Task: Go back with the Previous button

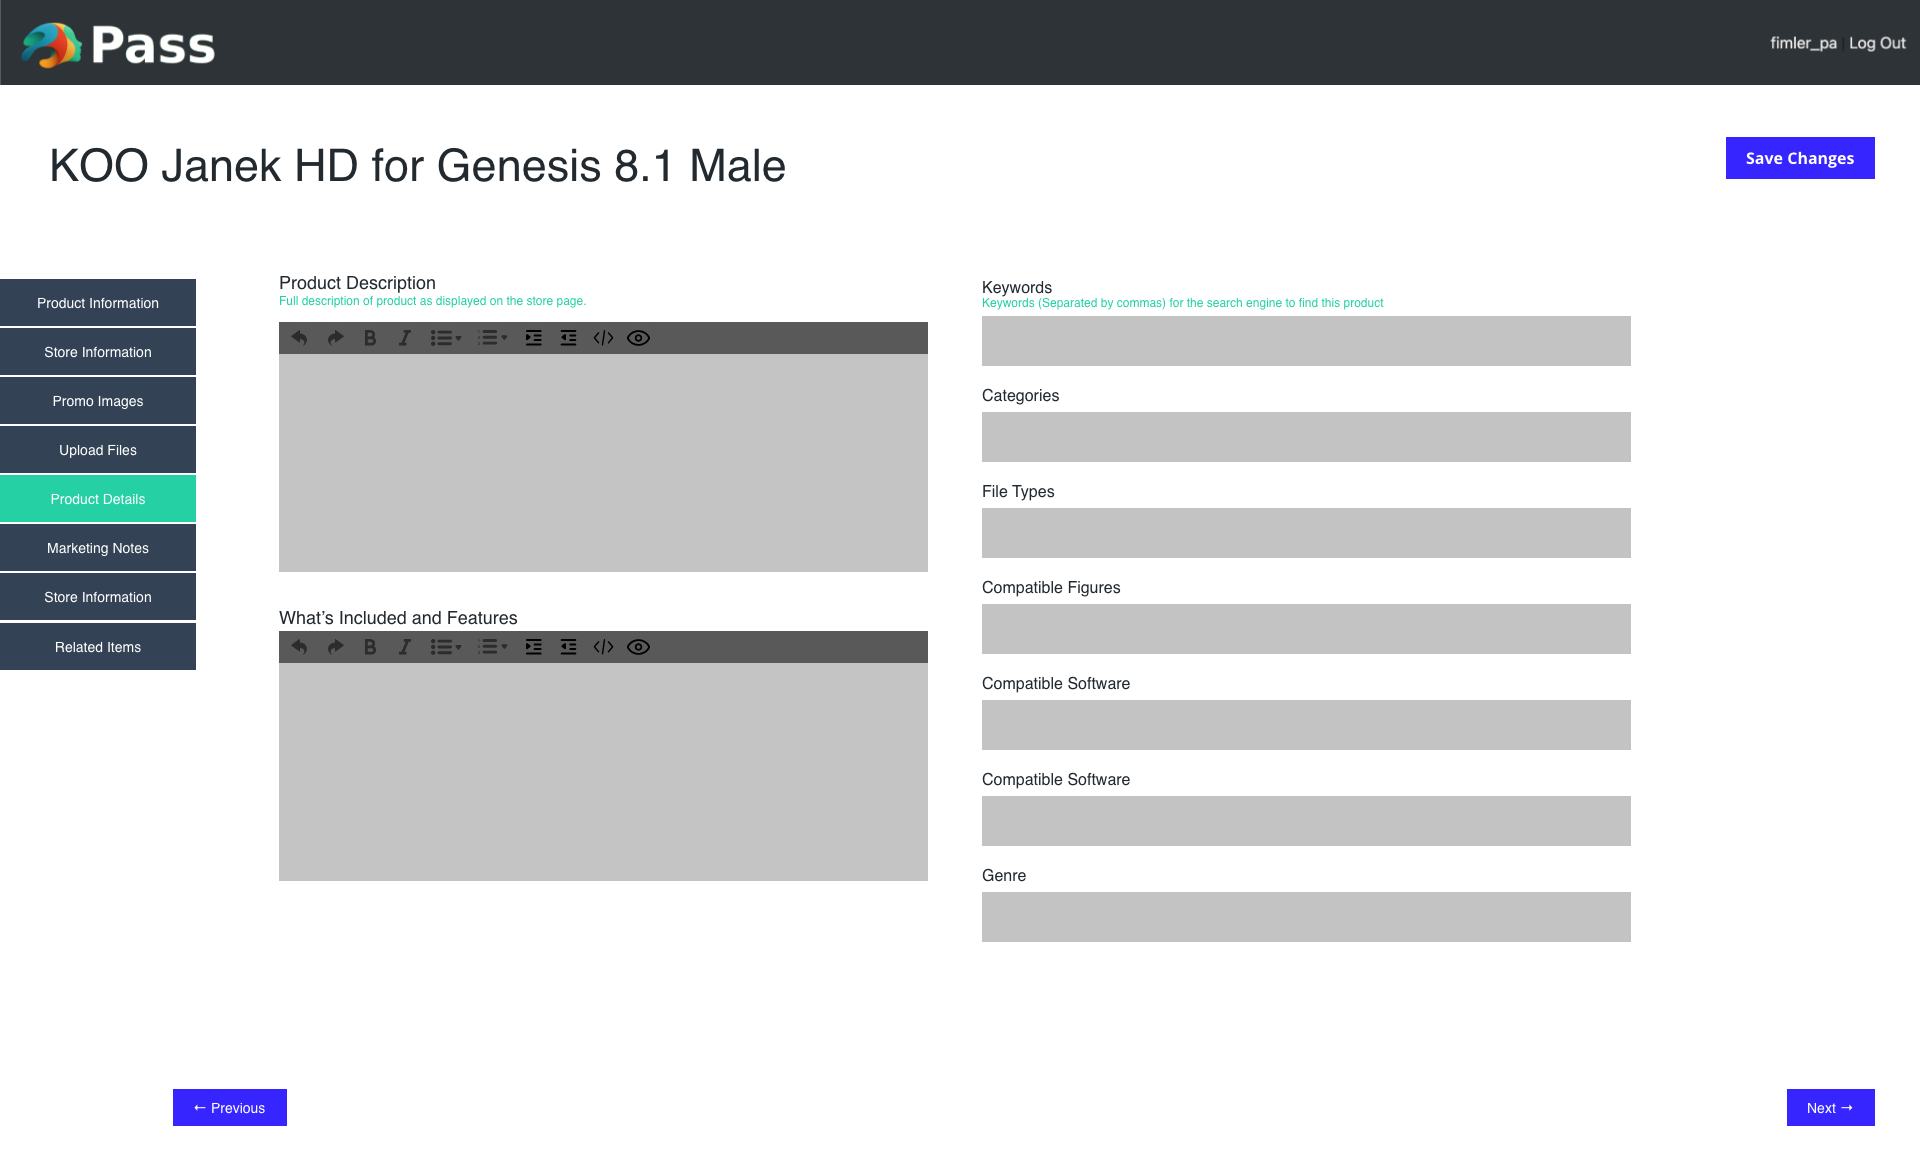Action: point(230,1107)
